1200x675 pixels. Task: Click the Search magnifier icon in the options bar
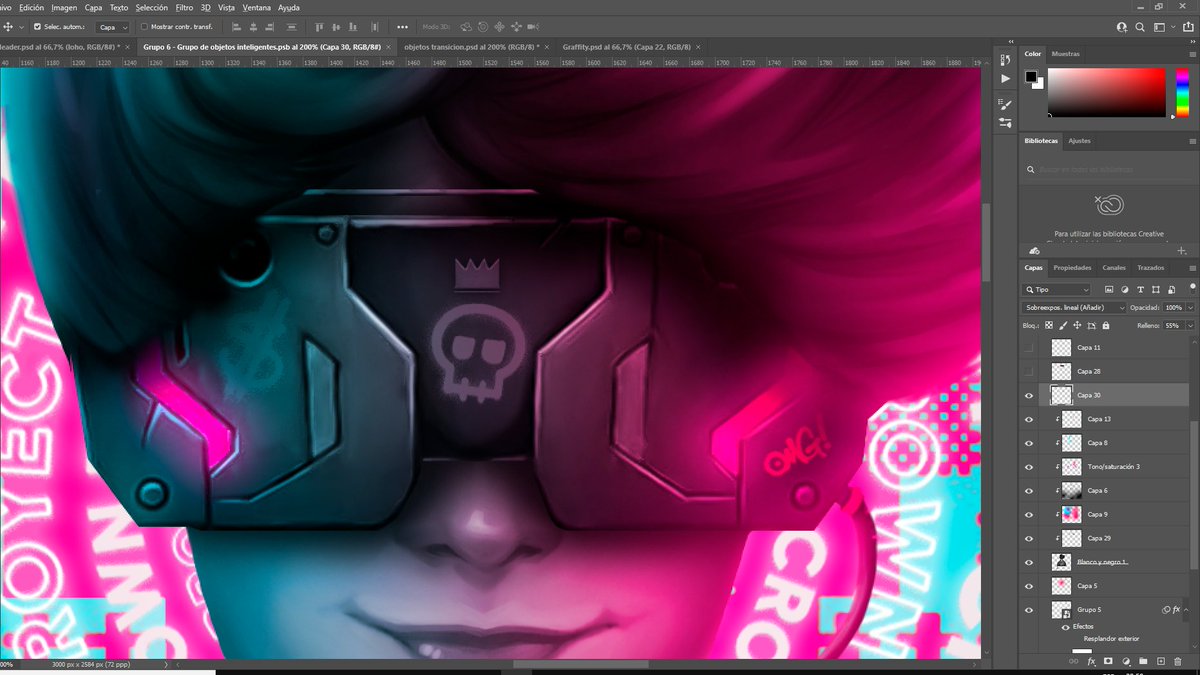(x=1140, y=27)
